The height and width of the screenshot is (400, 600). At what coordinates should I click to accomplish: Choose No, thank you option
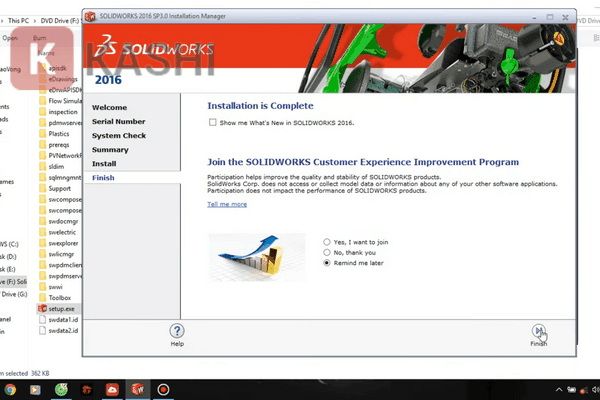click(326, 252)
